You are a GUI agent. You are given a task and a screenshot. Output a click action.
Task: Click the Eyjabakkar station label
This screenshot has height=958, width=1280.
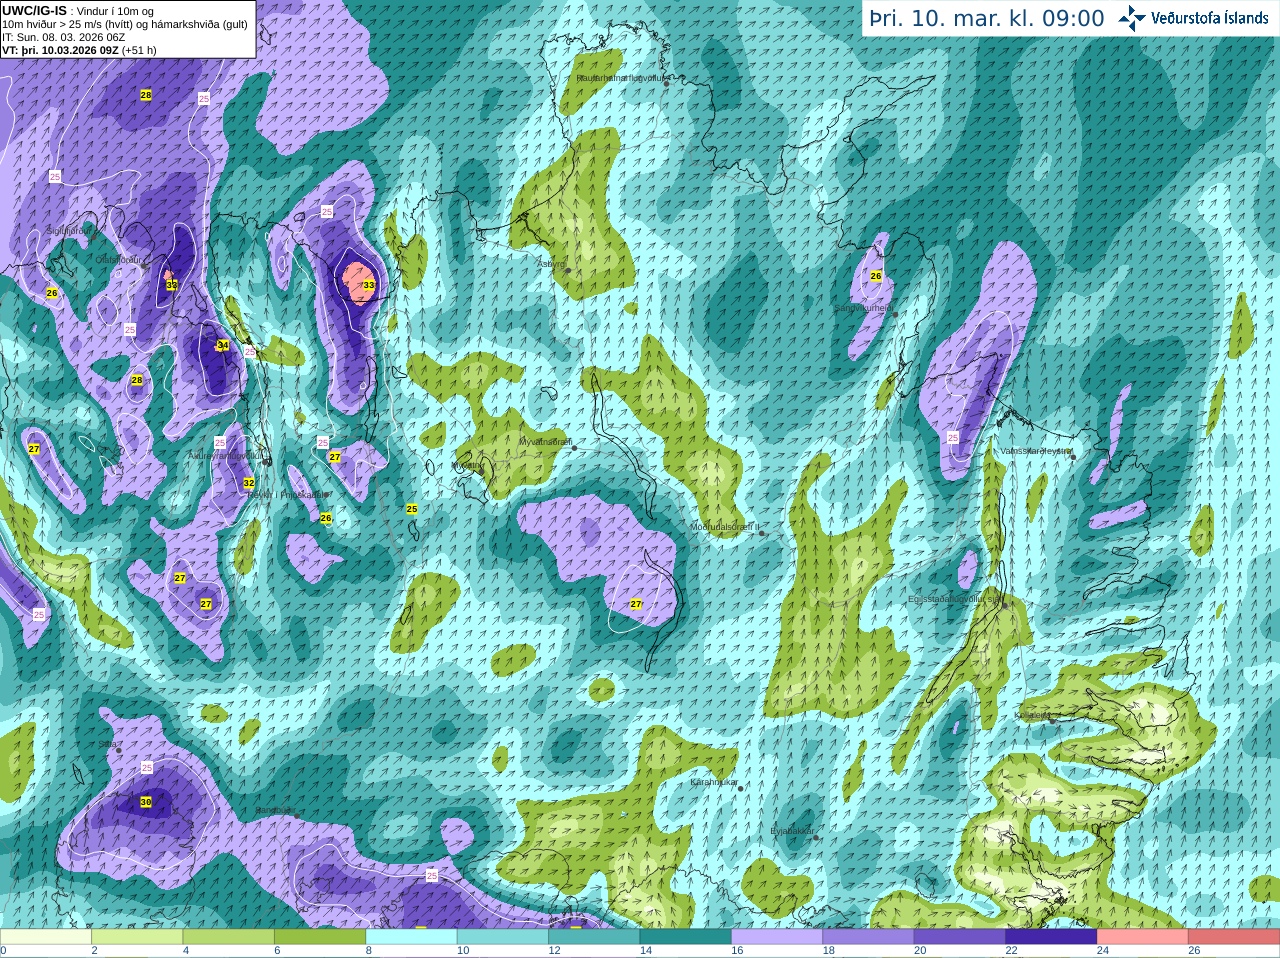(x=791, y=831)
